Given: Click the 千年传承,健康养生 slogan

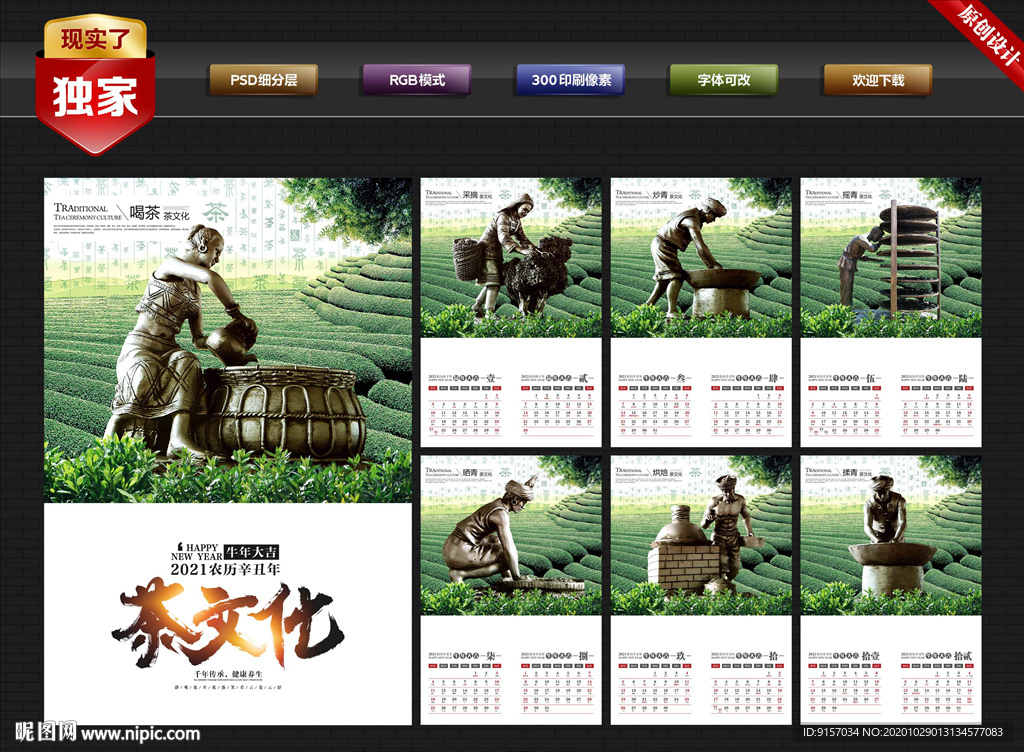Looking at the screenshot, I should point(228,674).
